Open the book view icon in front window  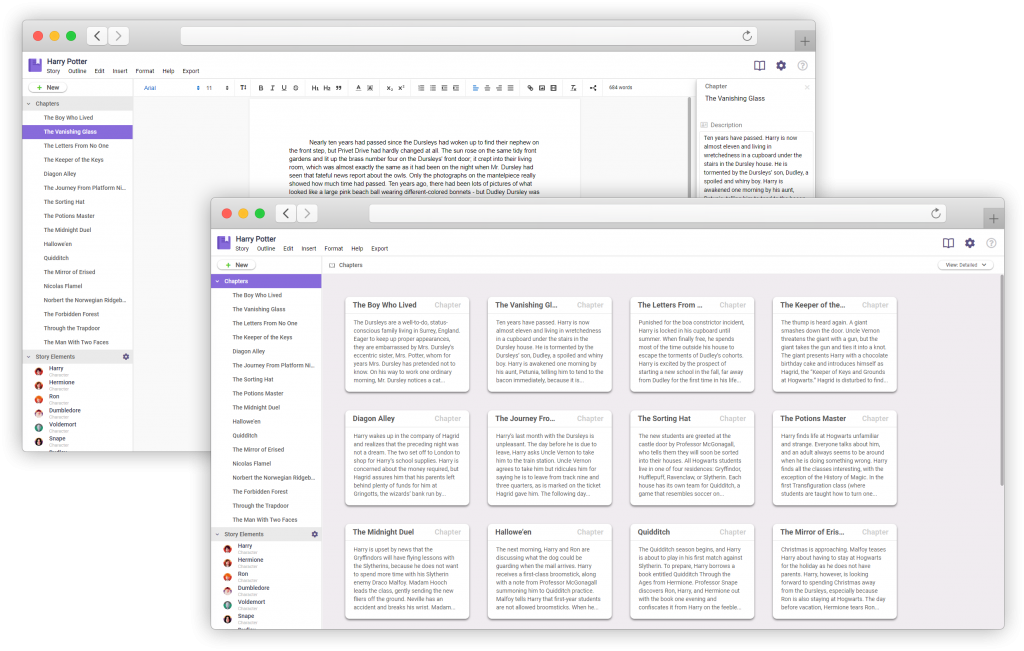point(948,243)
